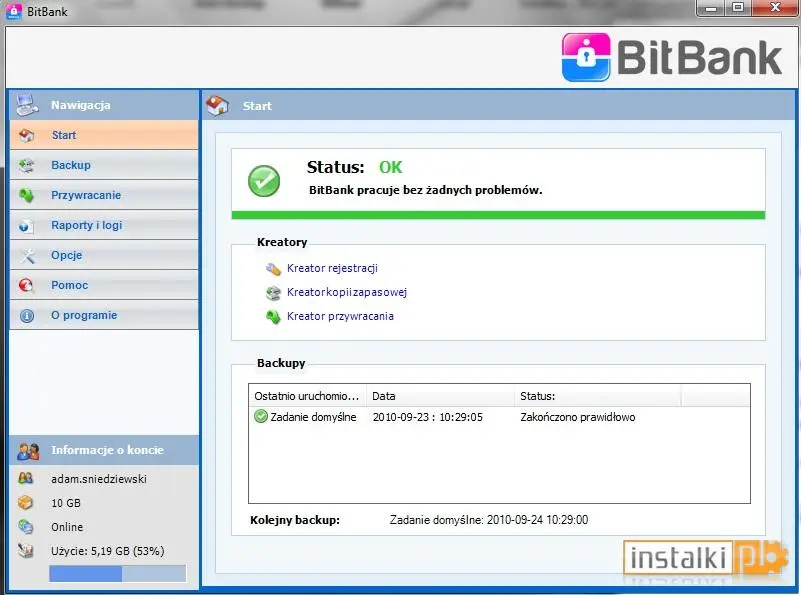Click the Informacje o koncie users icon
This screenshot has width=801, height=595.
[28, 450]
